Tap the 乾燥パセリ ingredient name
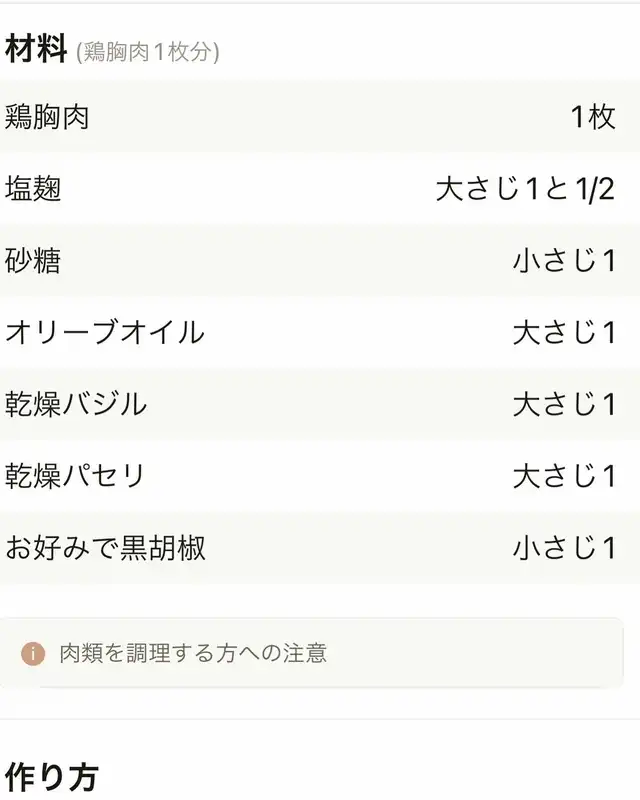The height and width of the screenshot is (800, 640). (x=75, y=476)
